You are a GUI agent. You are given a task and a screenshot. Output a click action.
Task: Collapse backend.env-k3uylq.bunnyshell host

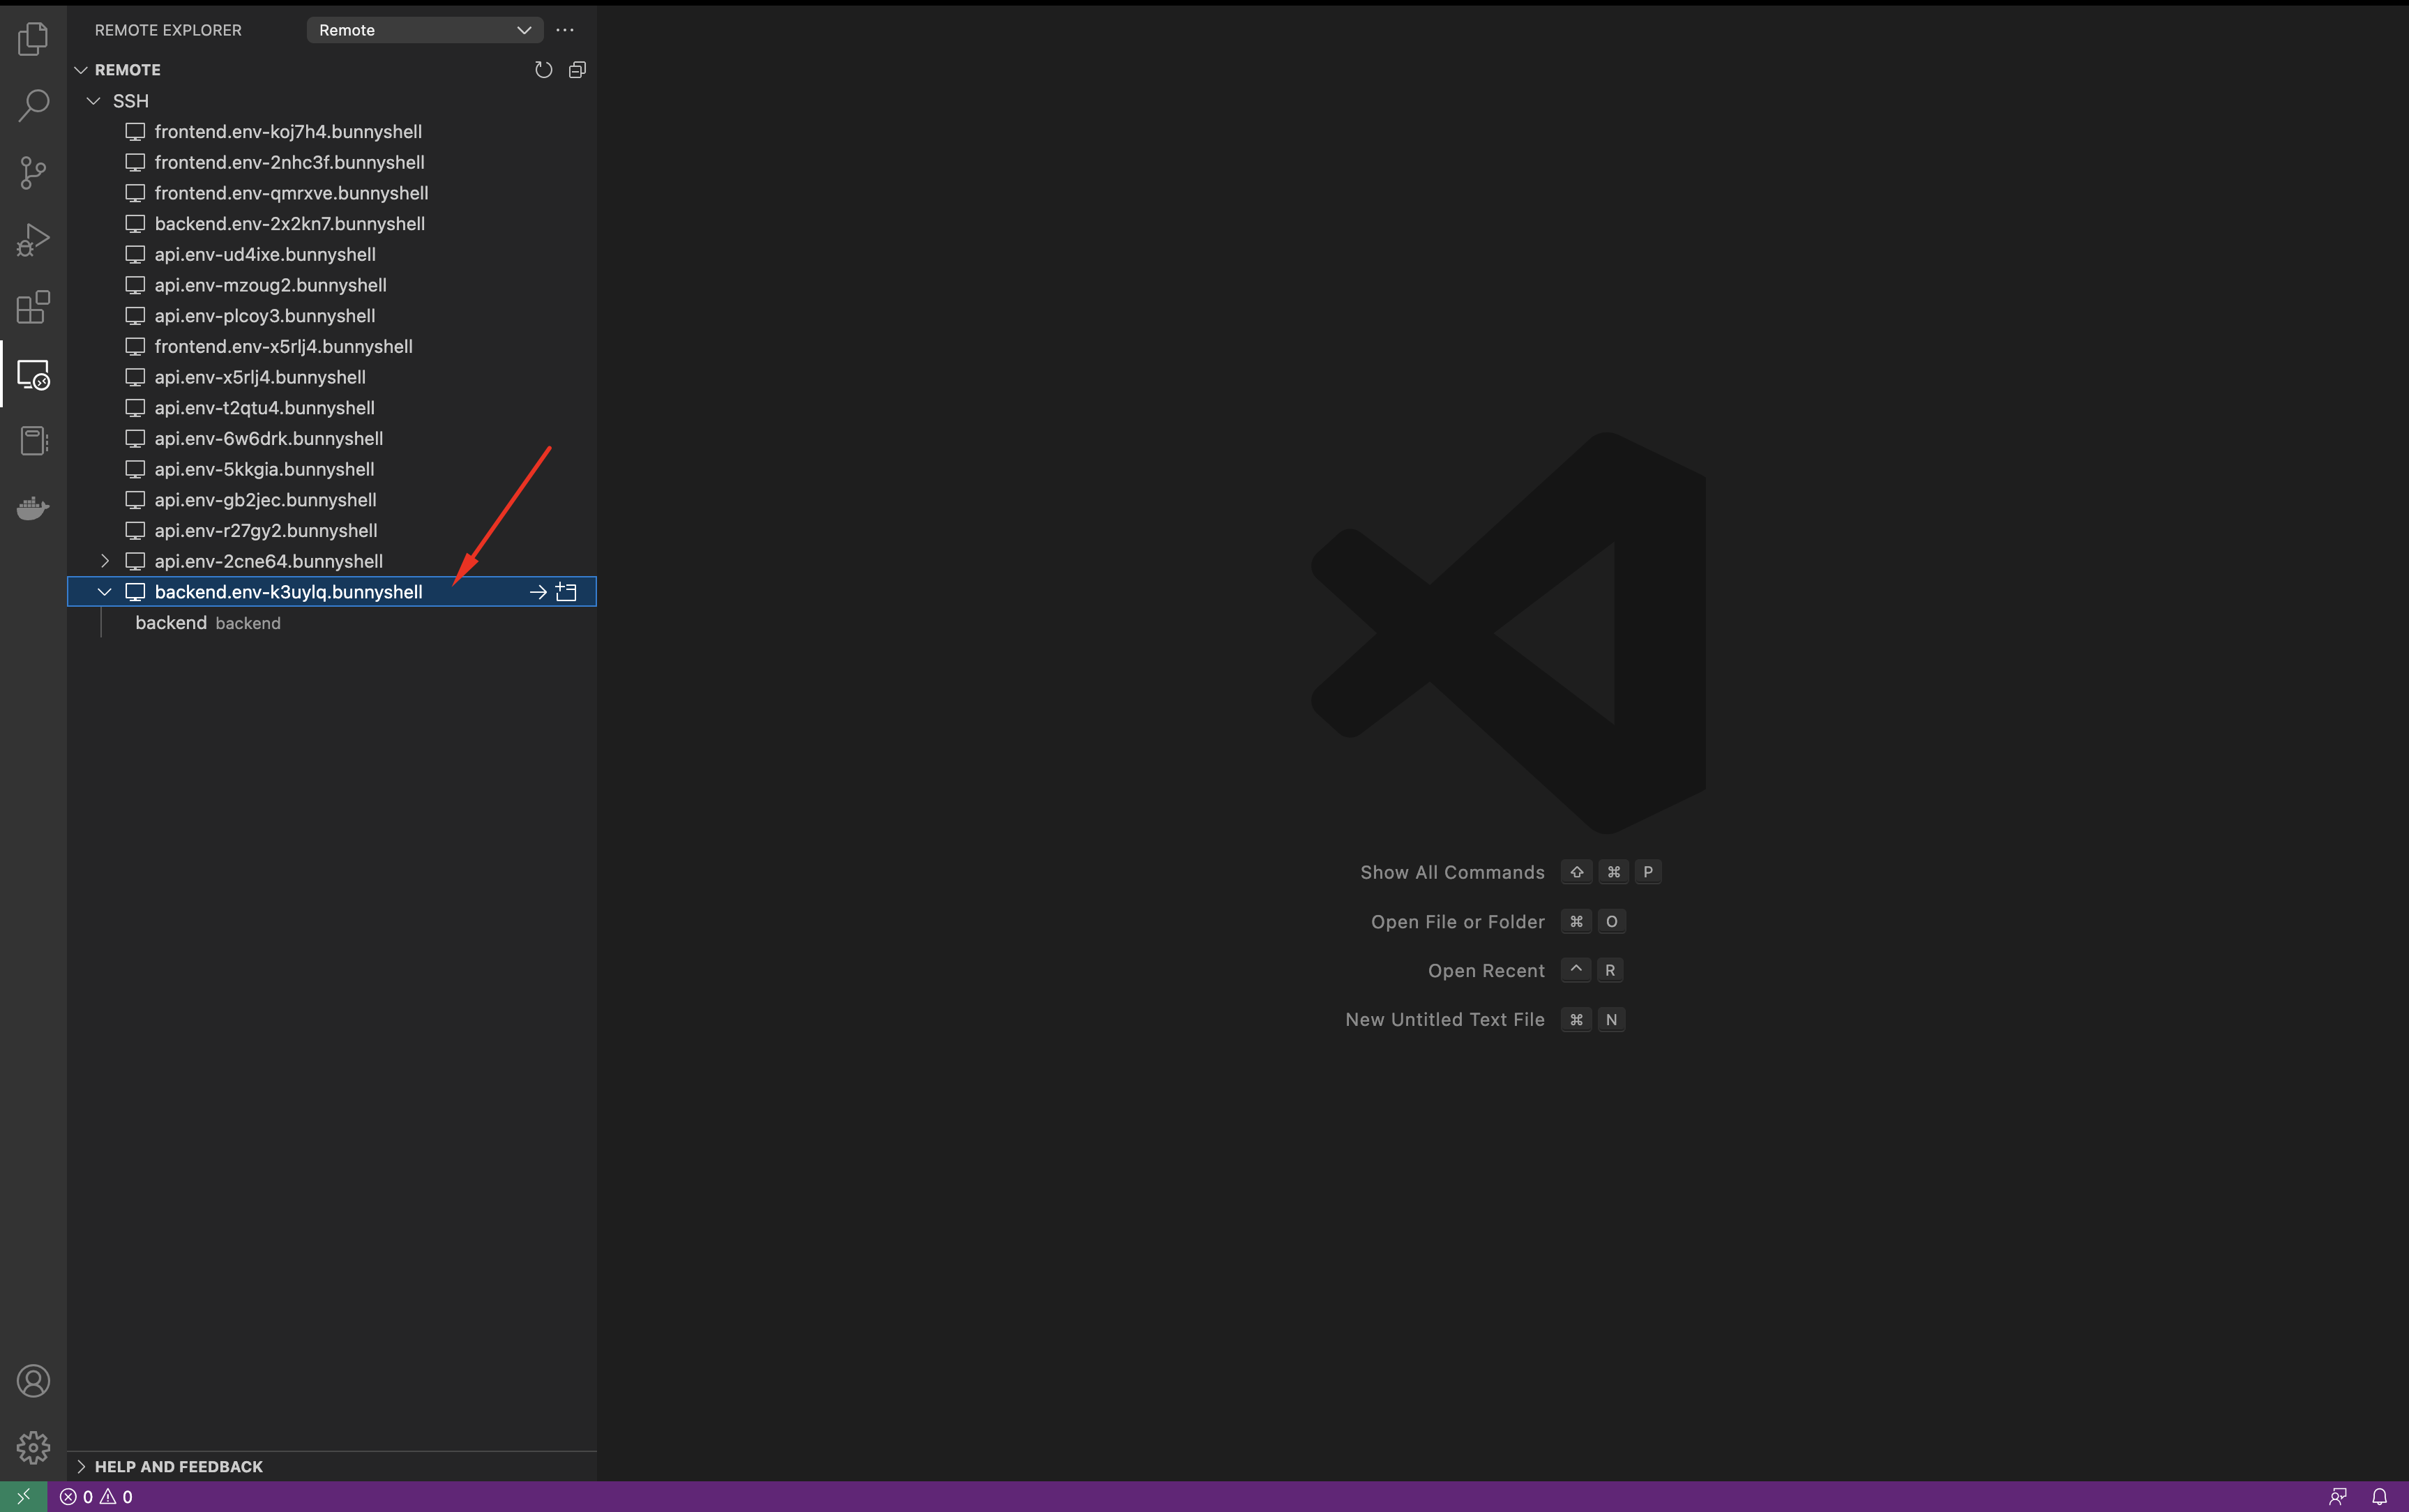pos(105,592)
